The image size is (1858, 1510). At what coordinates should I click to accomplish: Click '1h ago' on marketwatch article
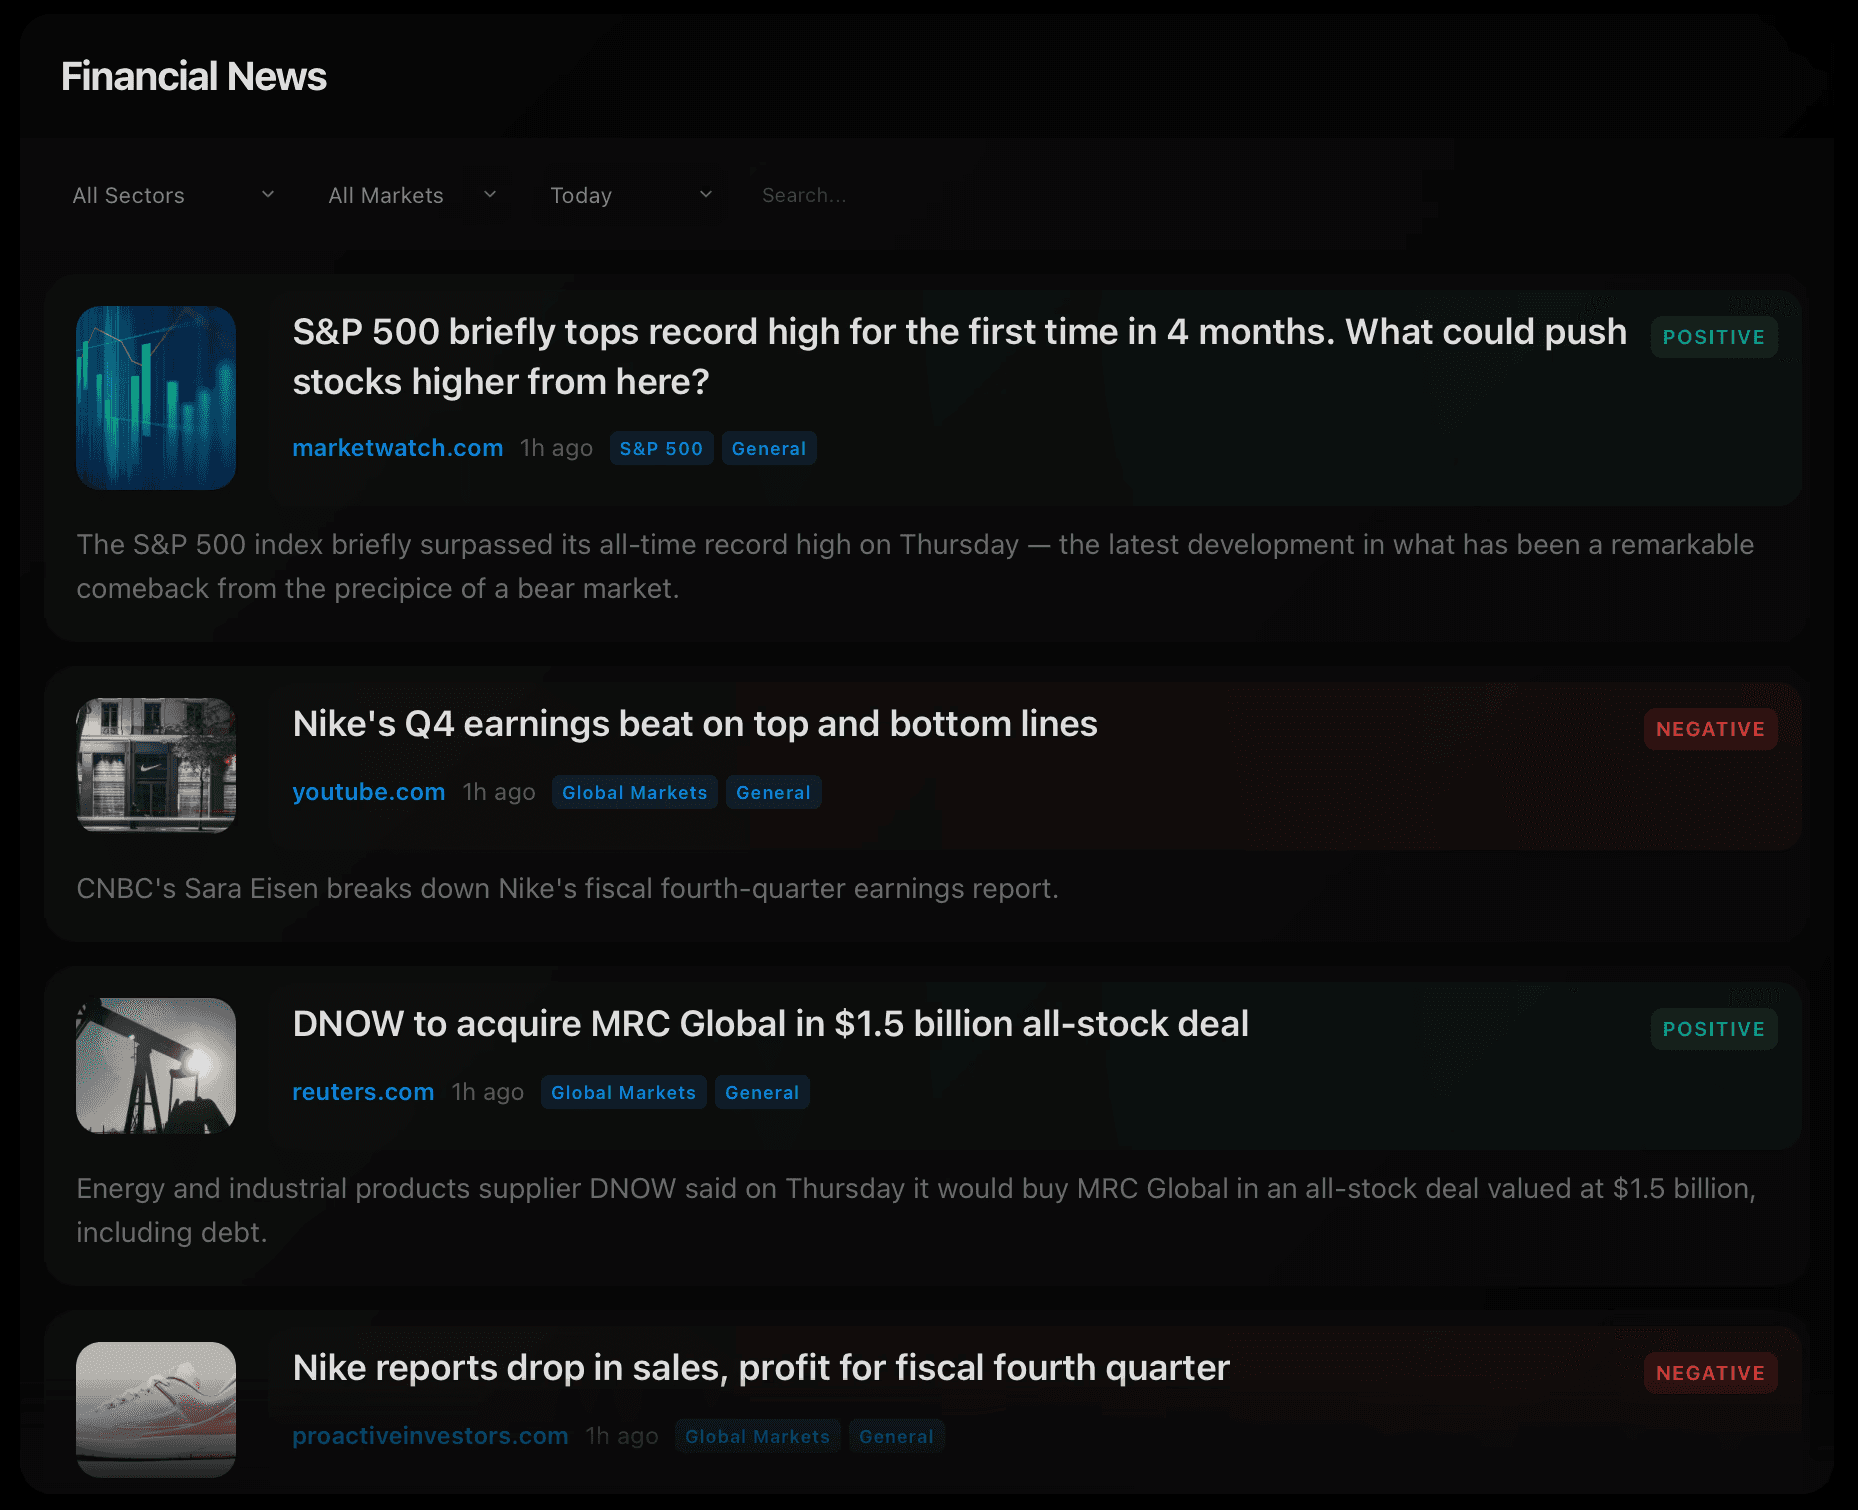[x=556, y=448]
